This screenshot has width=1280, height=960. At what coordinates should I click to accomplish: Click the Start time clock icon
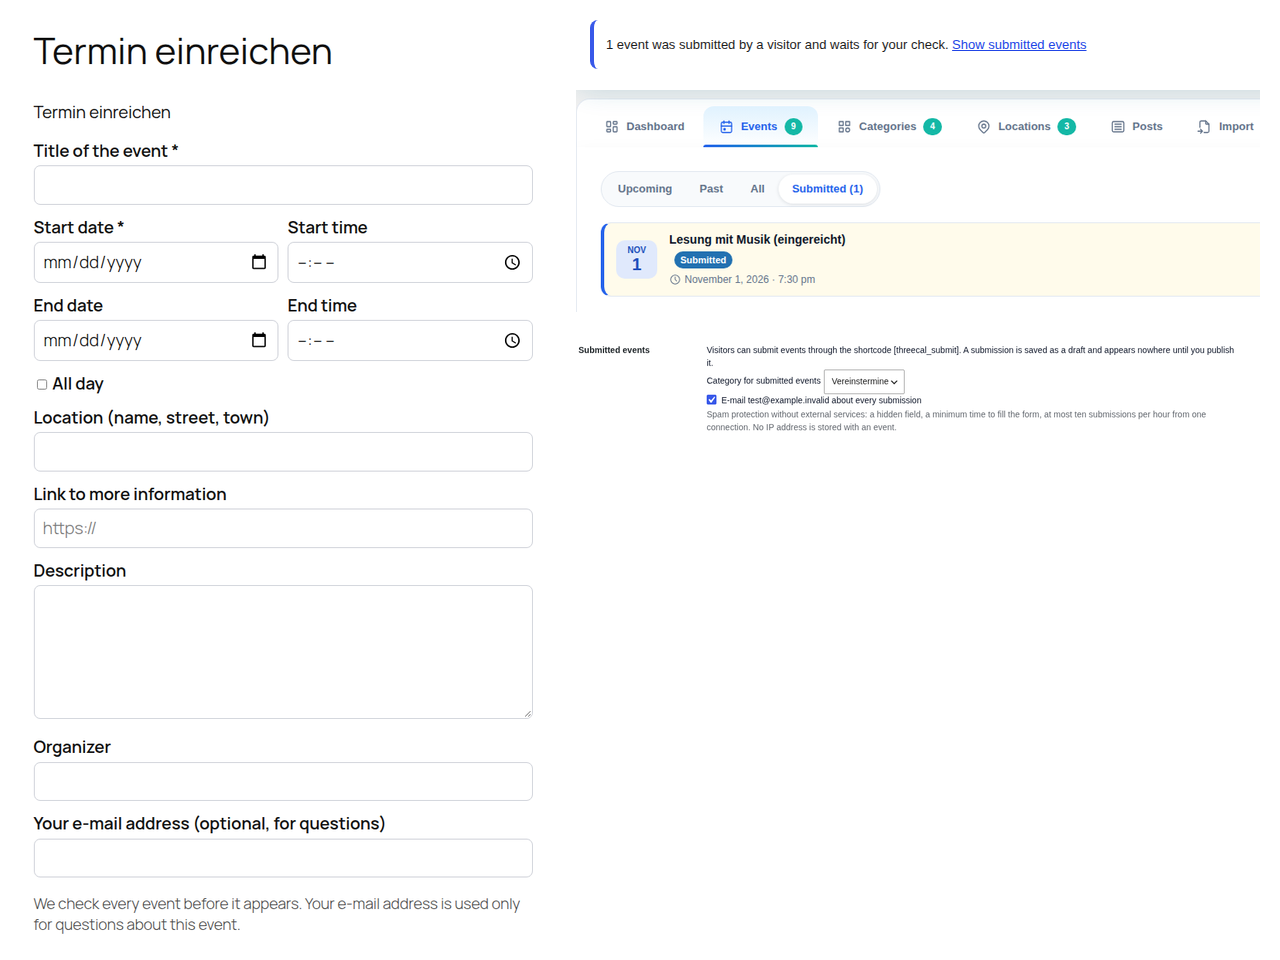(x=512, y=262)
